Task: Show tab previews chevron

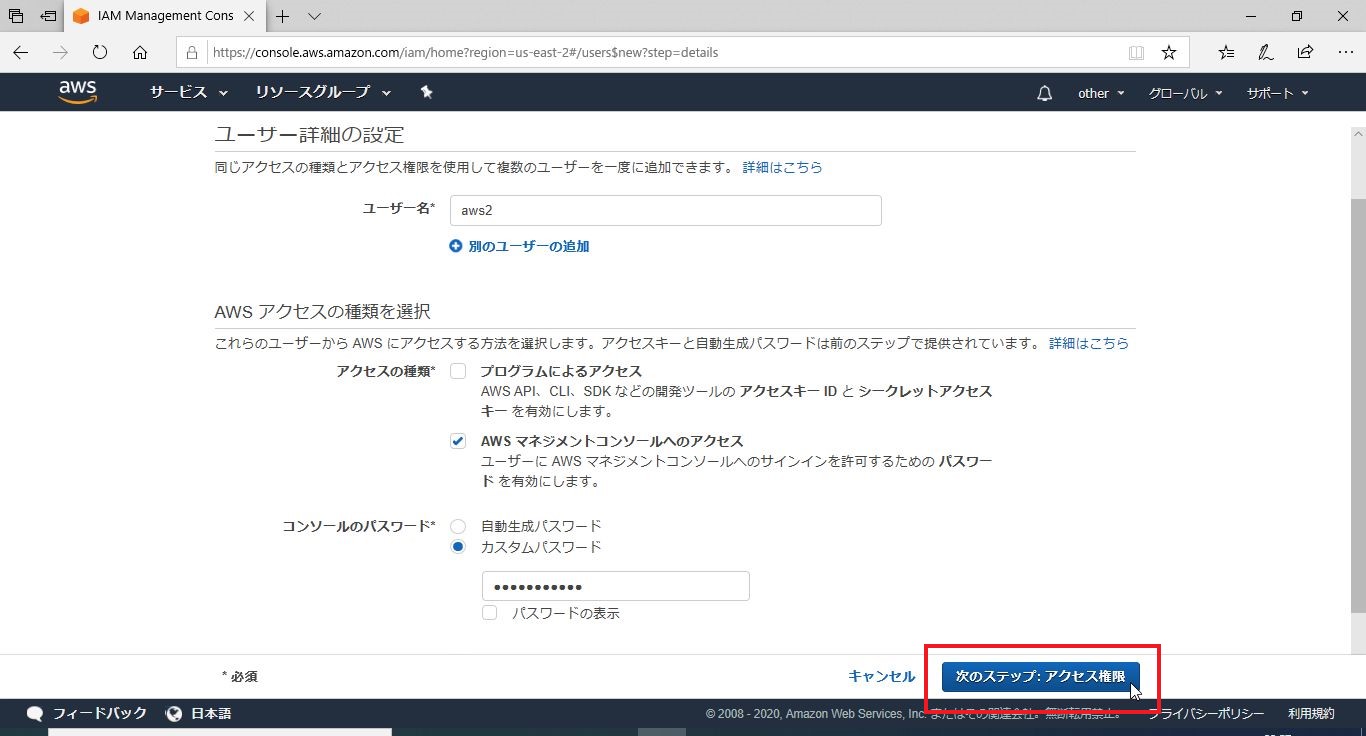Action: (x=314, y=16)
